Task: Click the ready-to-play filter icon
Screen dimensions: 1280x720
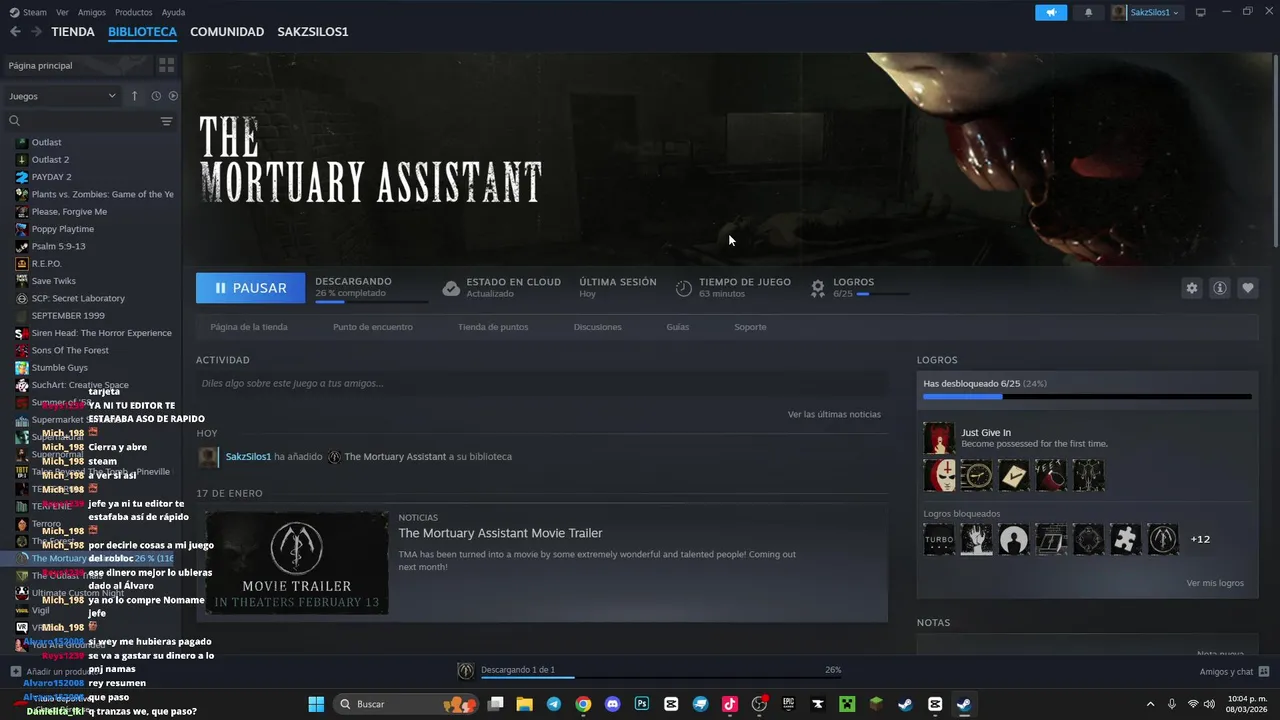Action: coord(173,96)
